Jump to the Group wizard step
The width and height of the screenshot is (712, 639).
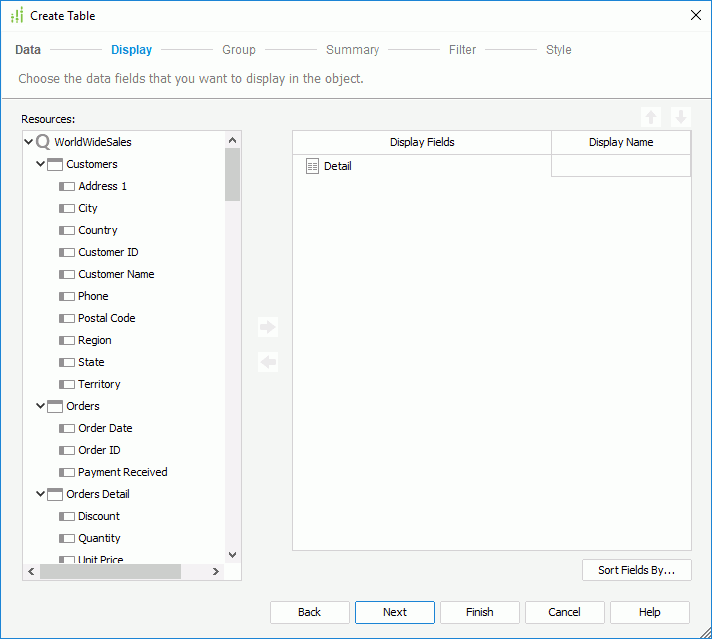pos(239,50)
